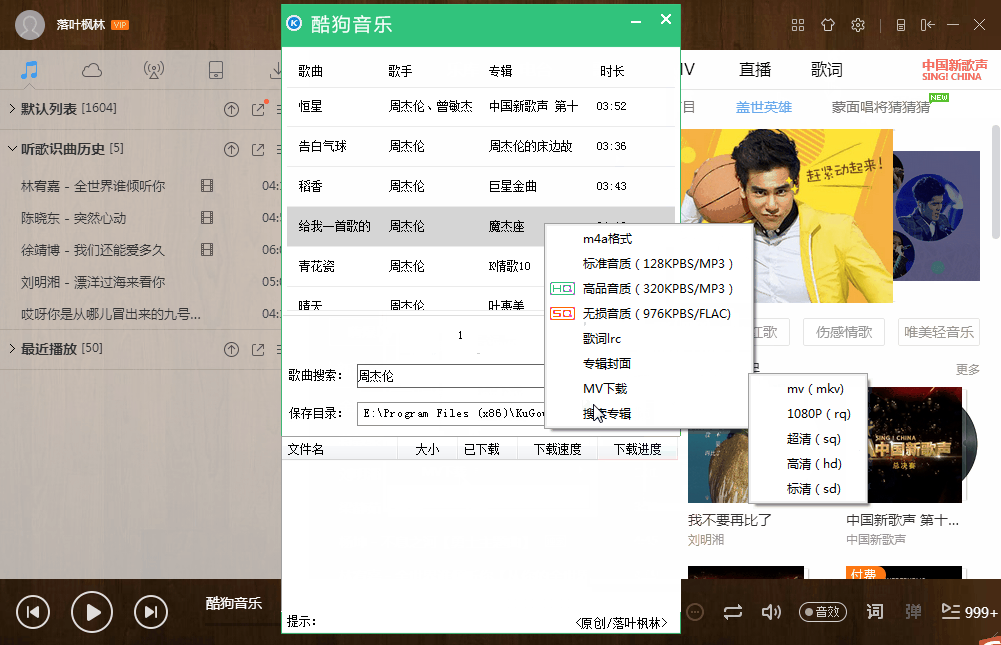
Task: Click the 歌曲搜索 input field
Action: point(451,376)
